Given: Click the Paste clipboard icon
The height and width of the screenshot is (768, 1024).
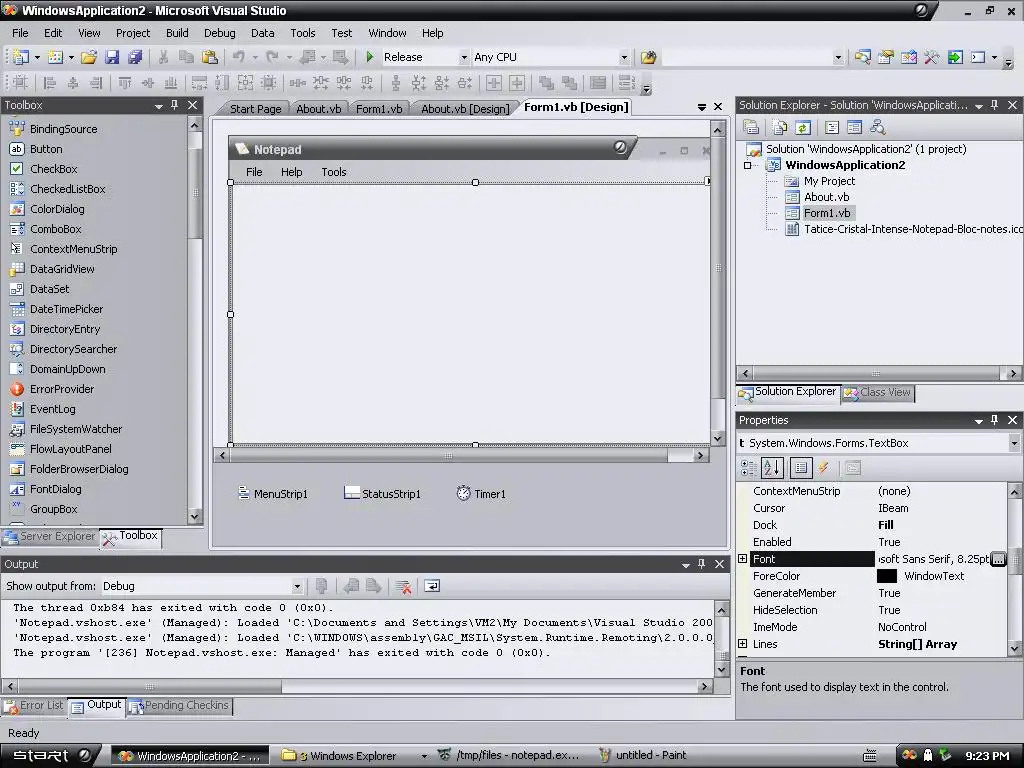Looking at the screenshot, I should (x=210, y=57).
